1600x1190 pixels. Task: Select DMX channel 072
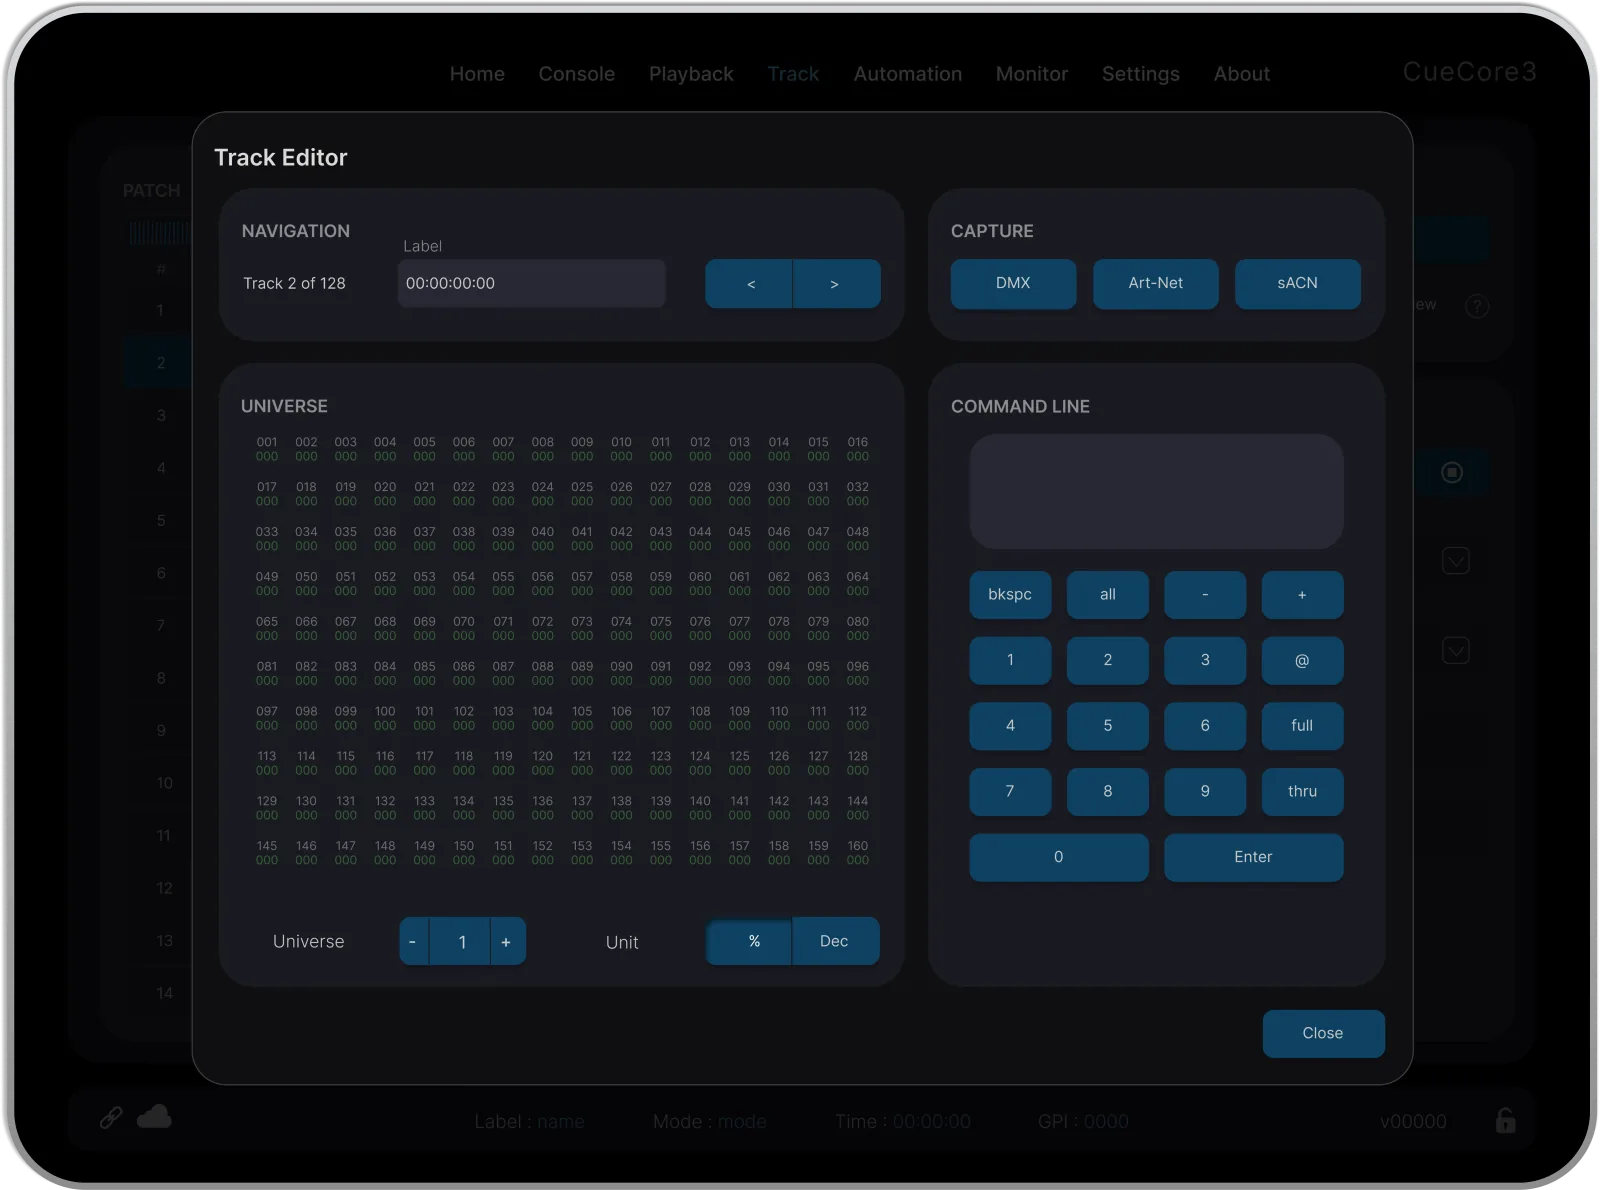click(x=543, y=629)
